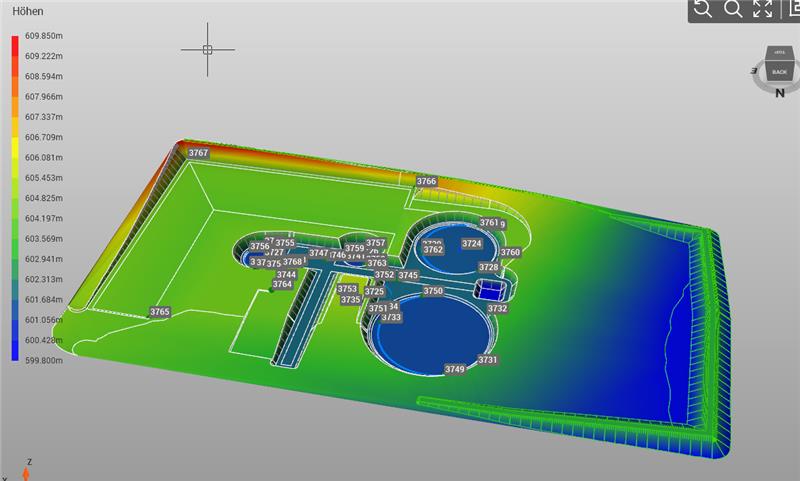Click the 608.594m legend value
The image size is (800, 481).
click(x=44, y=77)
